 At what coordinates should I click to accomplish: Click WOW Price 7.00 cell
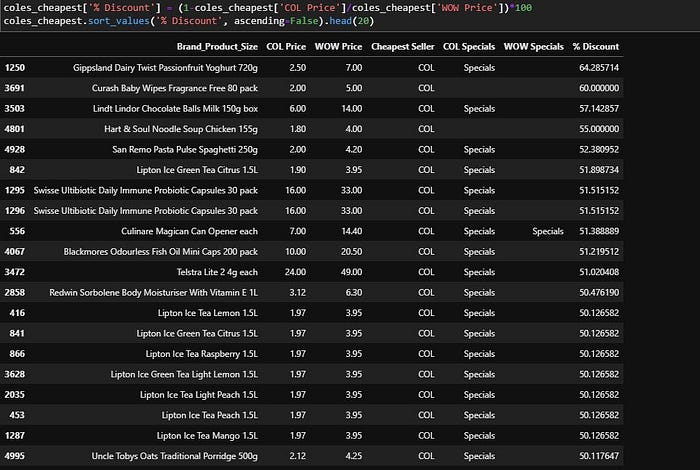click(x=354, y=68)
